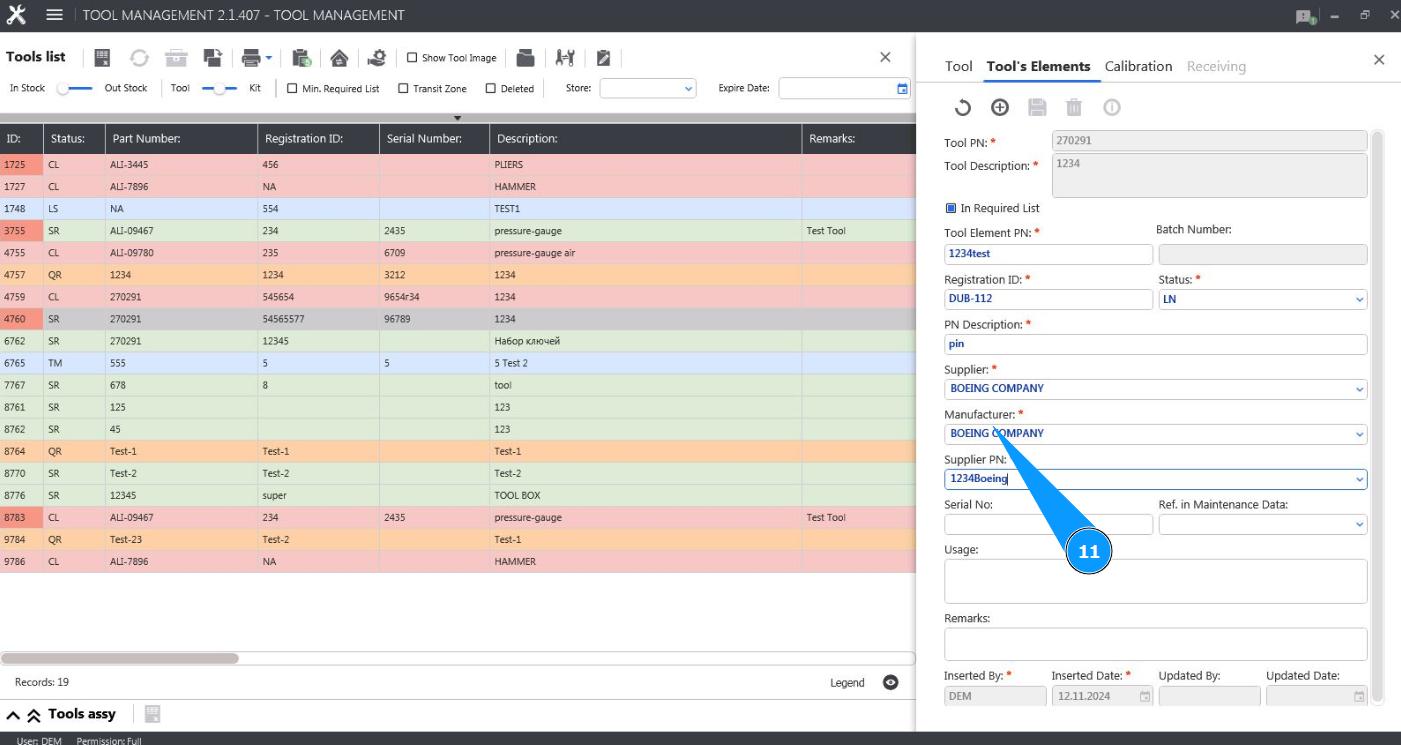The width and height of the screenshot is (1401, 745).
Task: Open the hamburger menu in title bar
Action: (x=55, y=15)
